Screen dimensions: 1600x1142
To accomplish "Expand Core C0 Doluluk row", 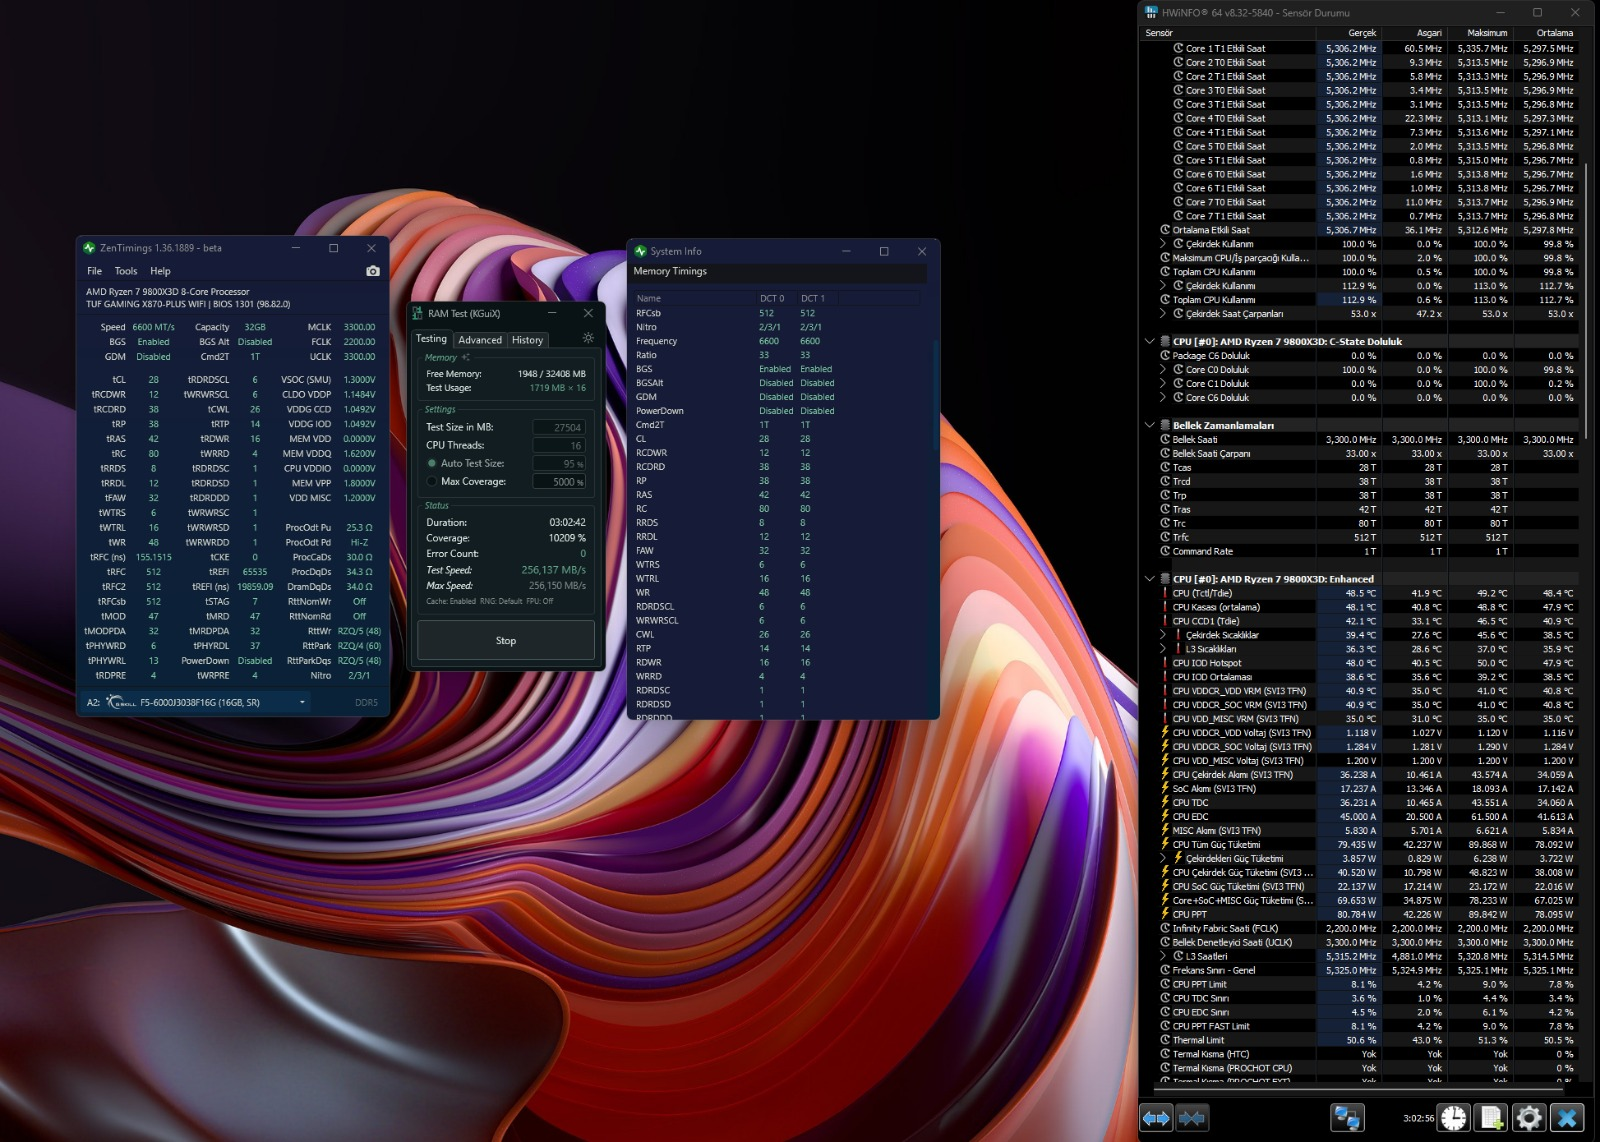I will tap(1163, 369).
